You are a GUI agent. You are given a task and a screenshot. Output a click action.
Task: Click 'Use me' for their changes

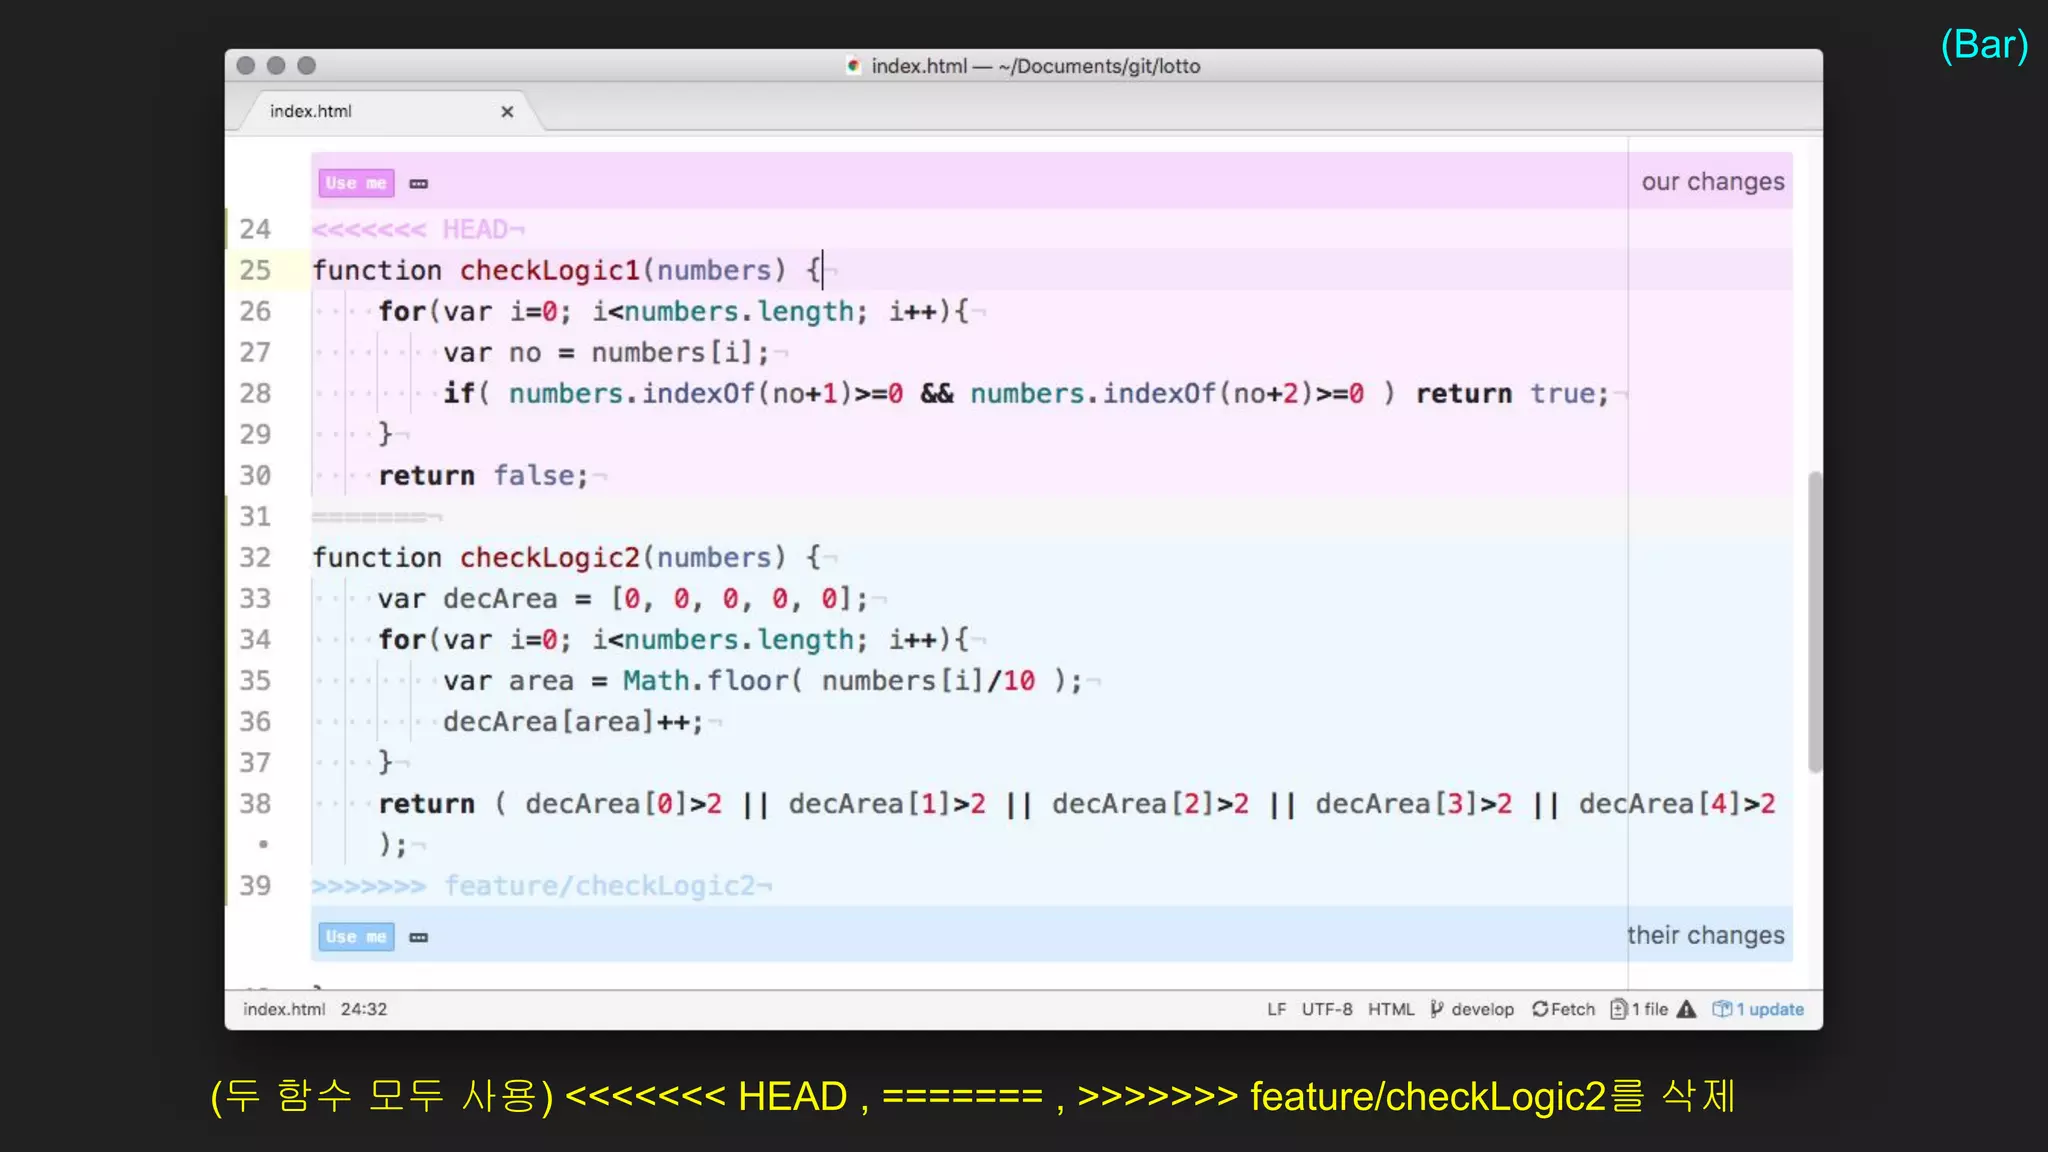(356, 937)
